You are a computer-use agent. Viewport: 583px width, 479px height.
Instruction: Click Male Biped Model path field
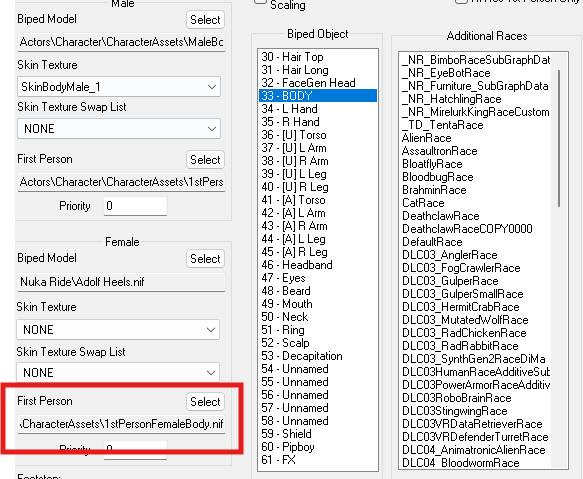point(121,42)
